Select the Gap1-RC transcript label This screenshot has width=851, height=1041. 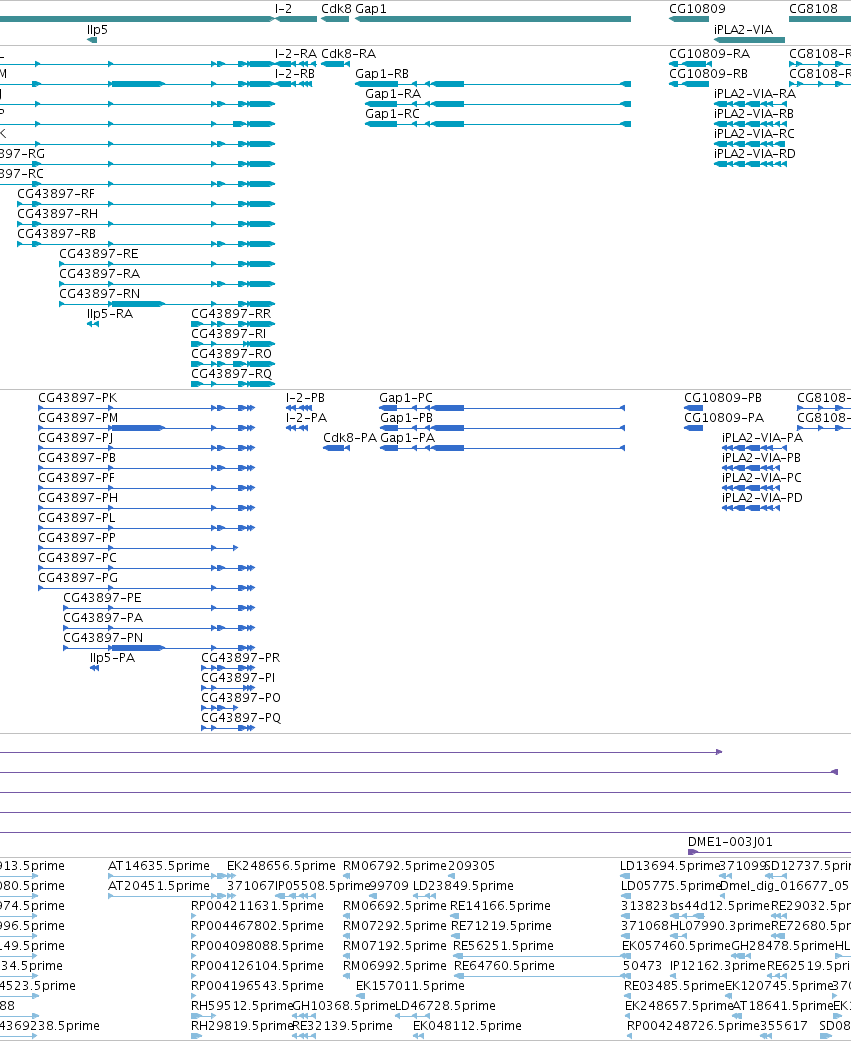pyautogui.click(x=392, y=114)
